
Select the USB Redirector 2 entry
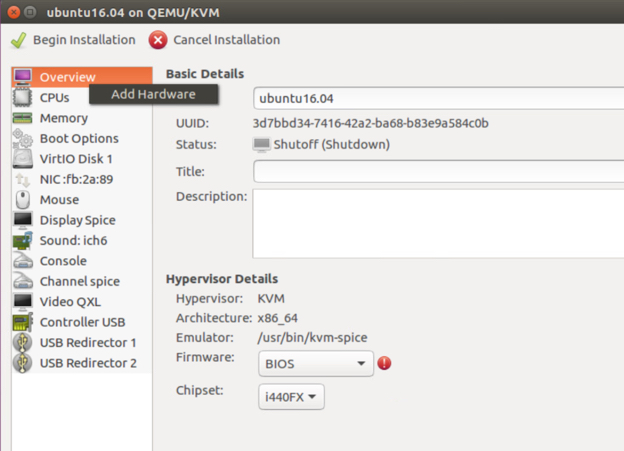tap(82, 363)
